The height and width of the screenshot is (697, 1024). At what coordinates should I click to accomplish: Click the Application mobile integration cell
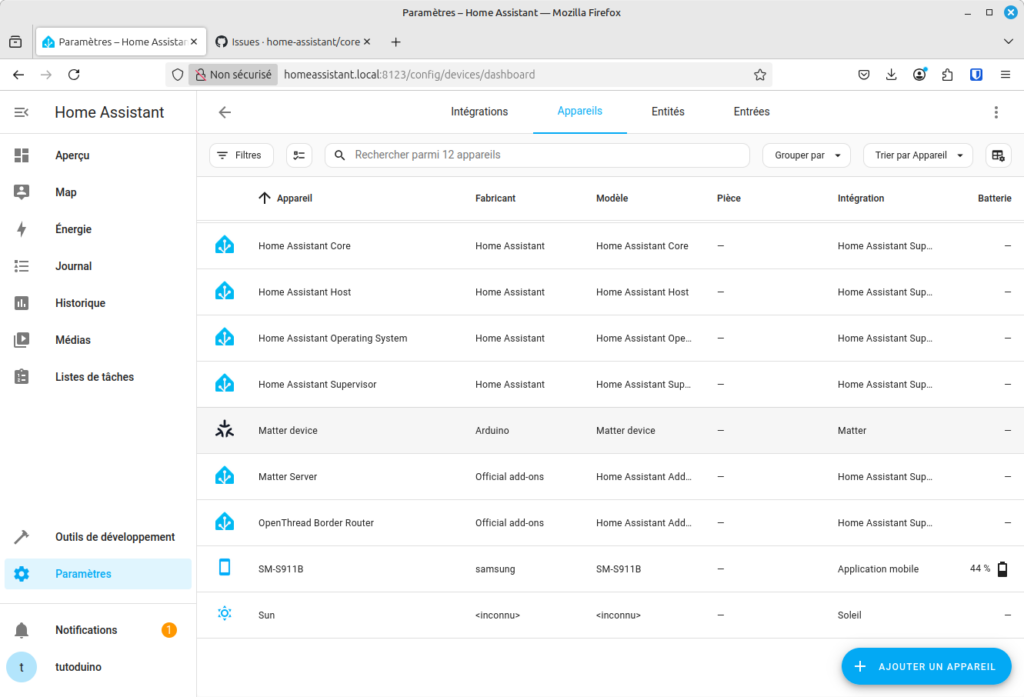click(878, 569)
